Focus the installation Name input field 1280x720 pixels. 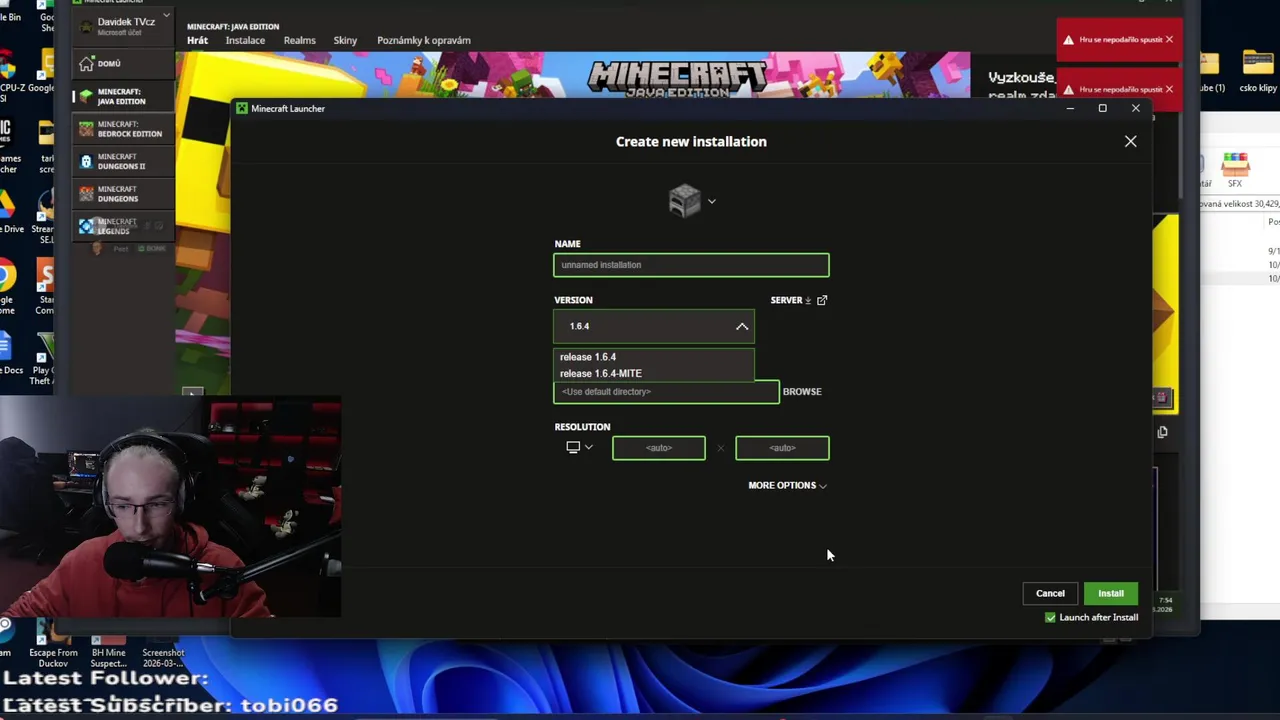coord(691,265)
